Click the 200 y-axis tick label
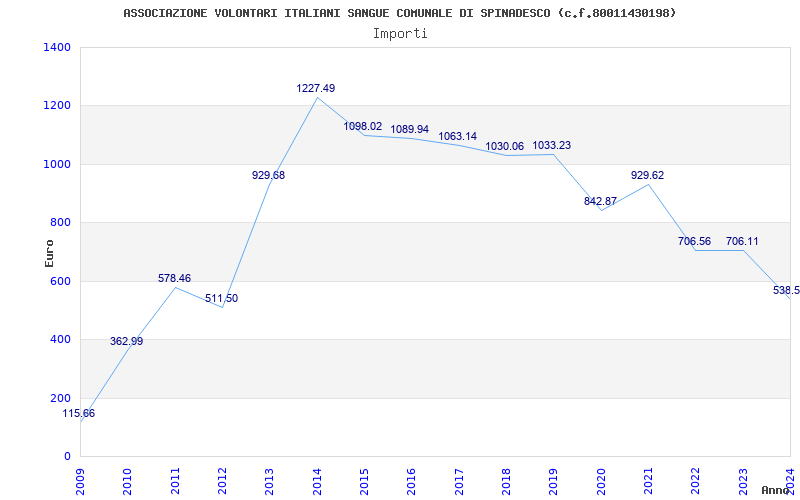Viewport: 800px width, 500px height. [60, 398]
